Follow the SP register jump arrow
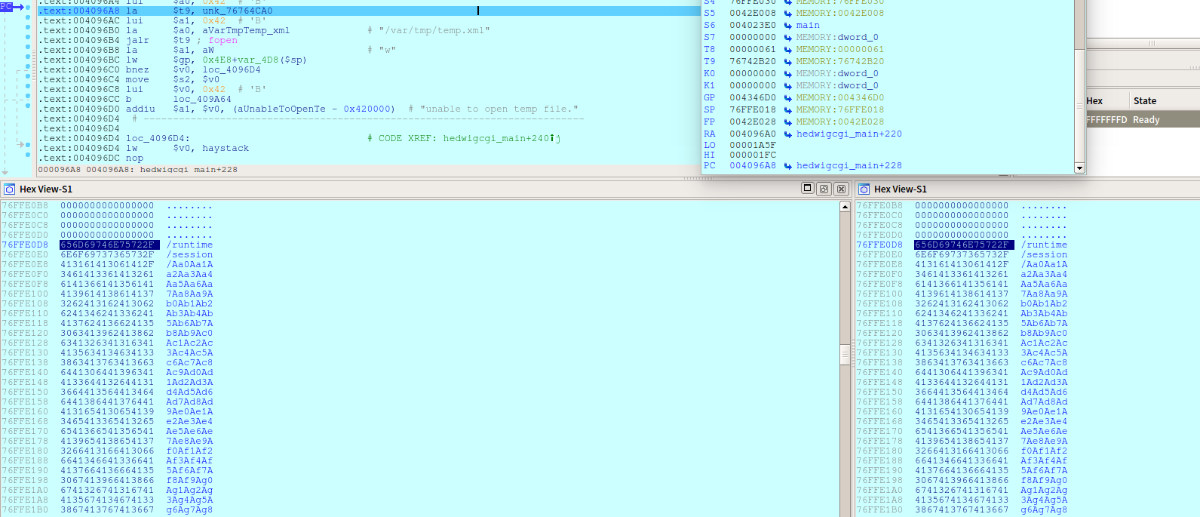 pyautogui.click(x=789, y=111)
